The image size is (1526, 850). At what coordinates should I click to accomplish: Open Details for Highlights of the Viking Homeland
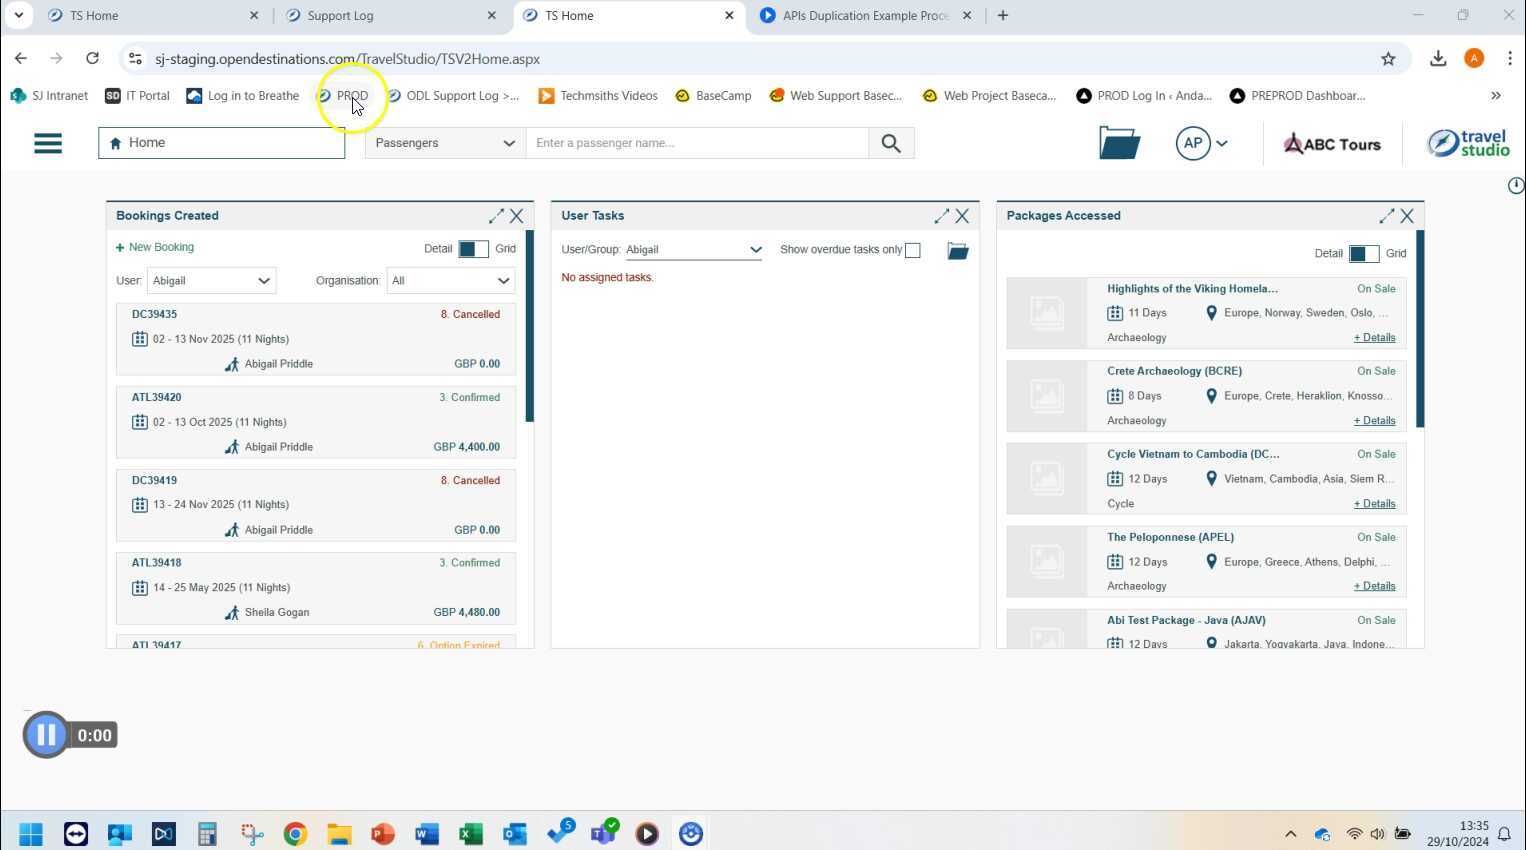[x=1374, y=338]
